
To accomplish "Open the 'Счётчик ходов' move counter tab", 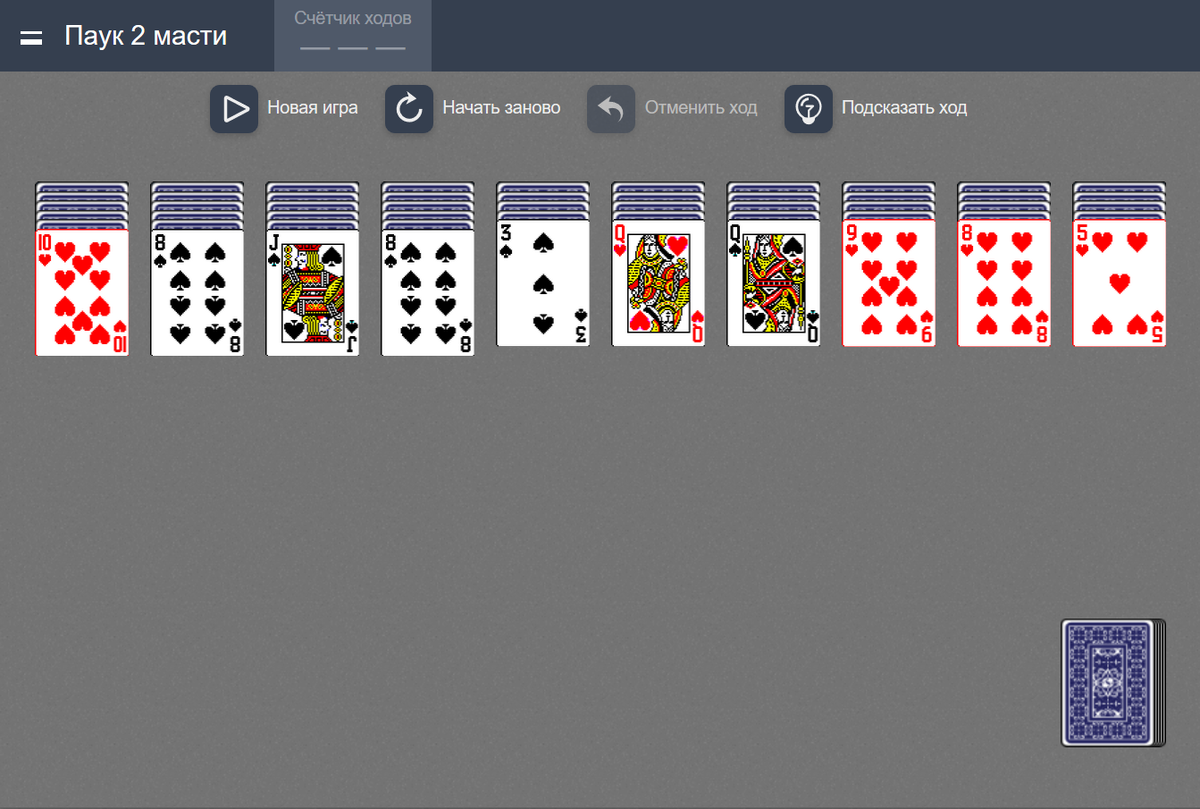I will pyautogui.click(x=353, y=36).
